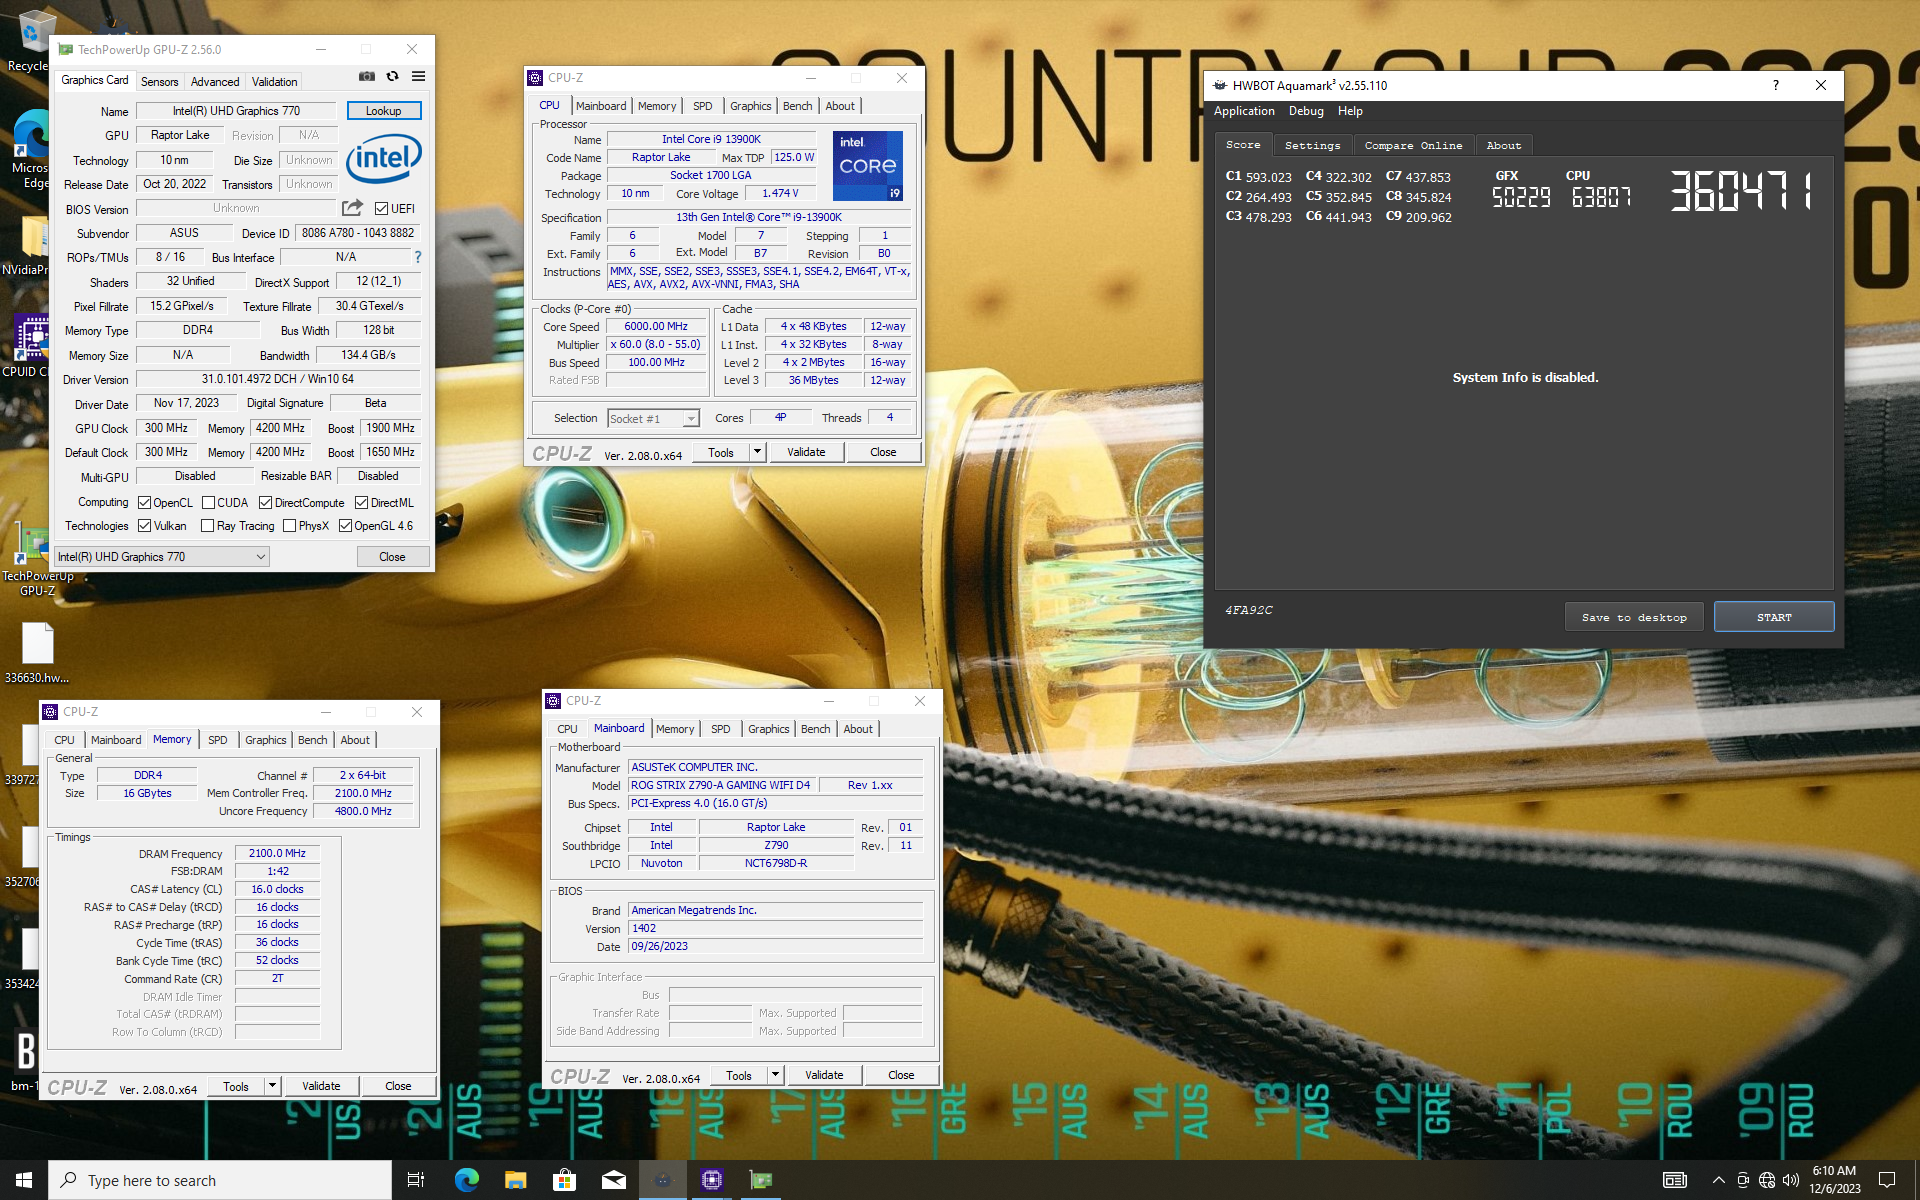Click Close button in GPU-Z window
This screenshot has width=1920, height=1200.
coord(392,557)
